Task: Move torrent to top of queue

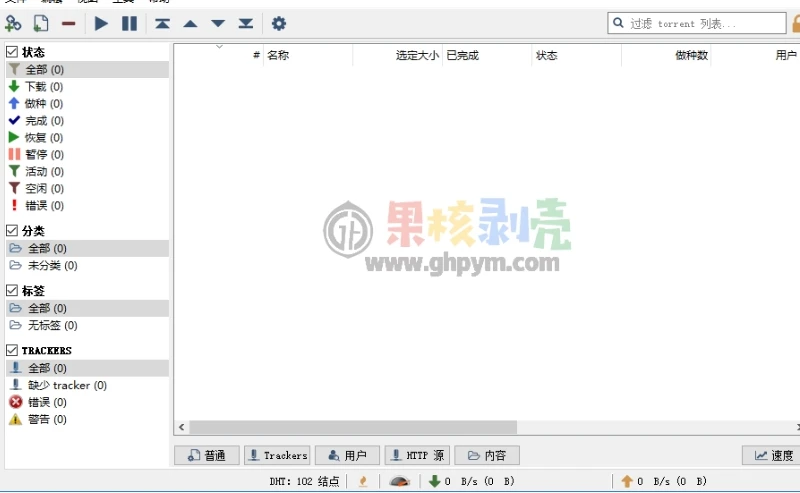Action: (x=163, y=23)
